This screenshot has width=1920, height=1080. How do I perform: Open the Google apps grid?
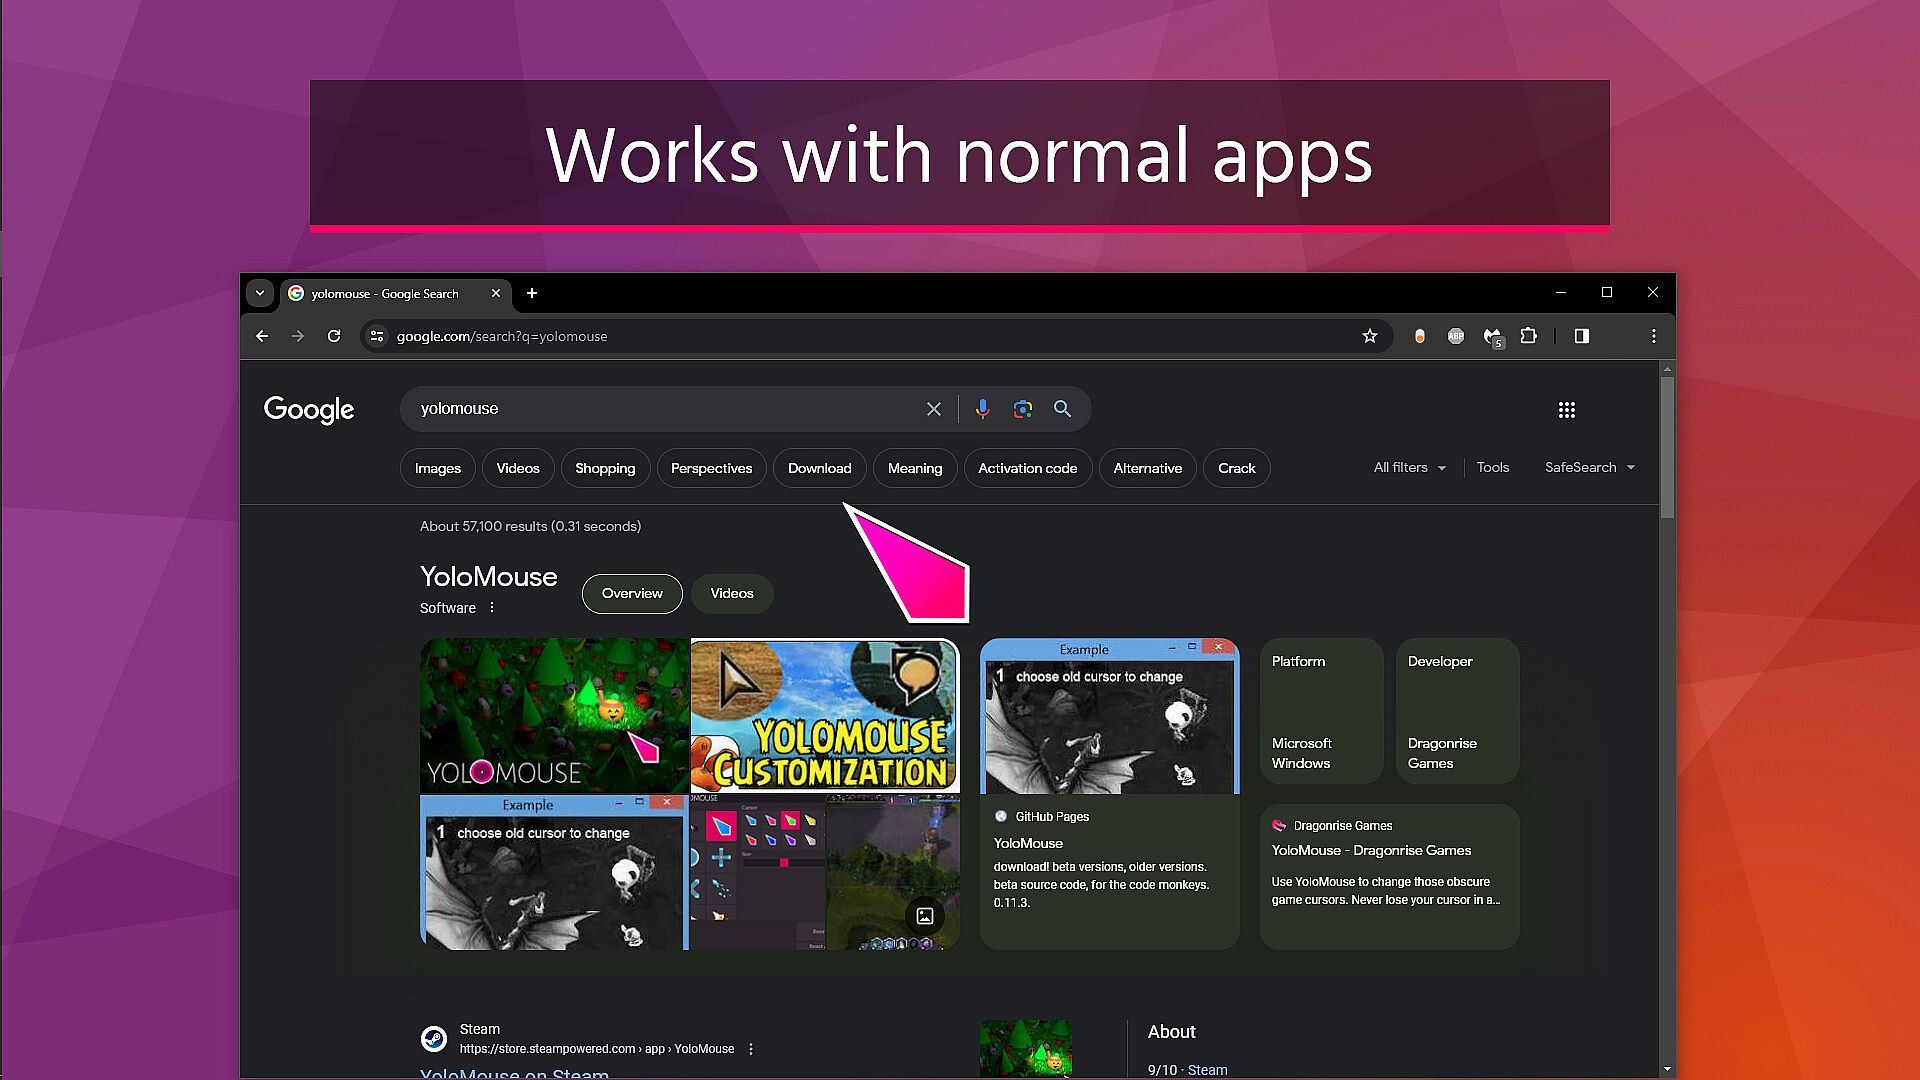point(1566,410)
